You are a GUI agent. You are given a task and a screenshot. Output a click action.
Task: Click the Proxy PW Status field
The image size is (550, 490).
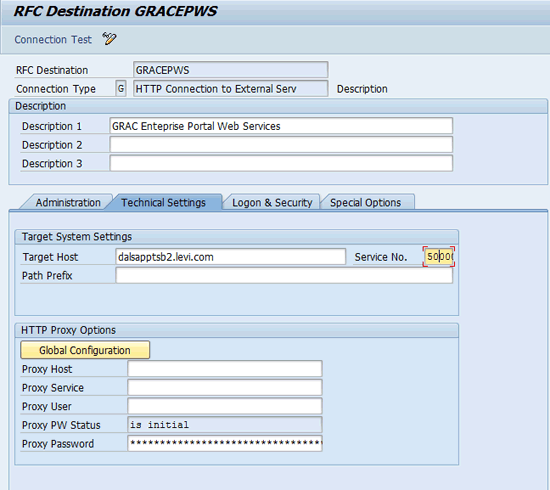[225, 424]
